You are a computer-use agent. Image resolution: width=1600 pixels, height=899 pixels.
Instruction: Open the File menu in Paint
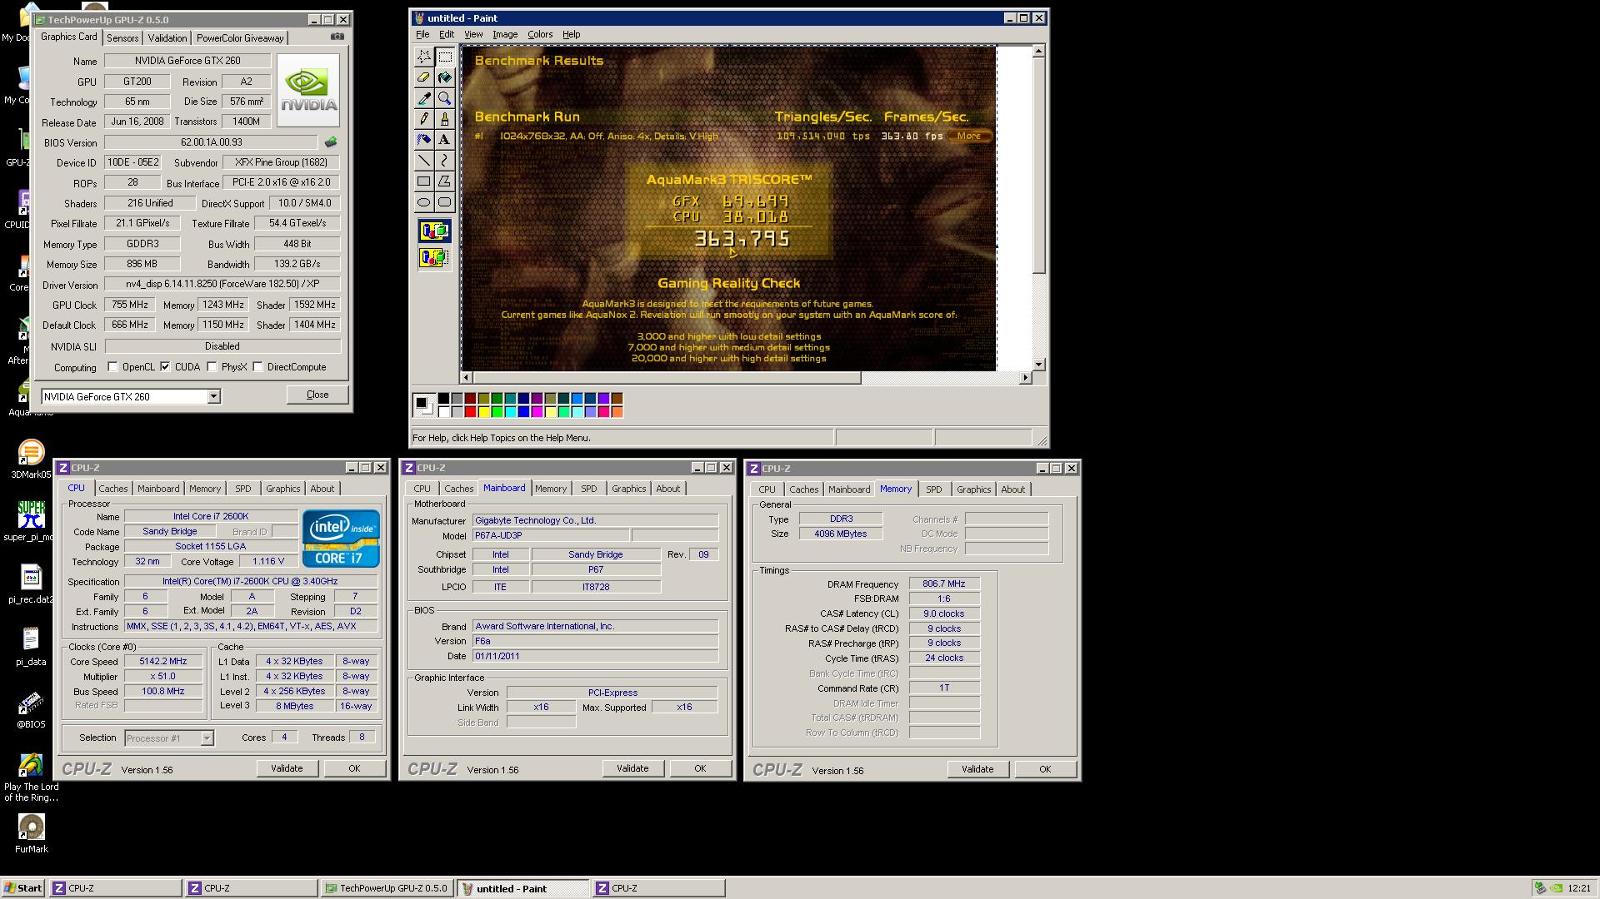[423, 34]
